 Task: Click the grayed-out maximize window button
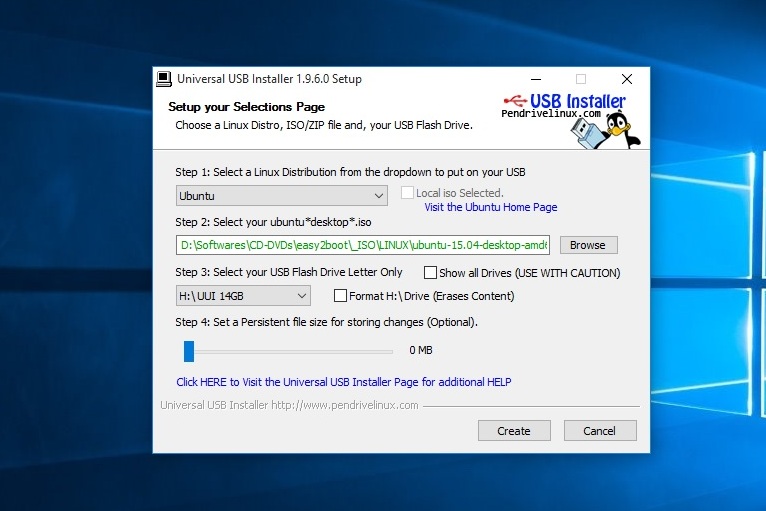[581, 79]
